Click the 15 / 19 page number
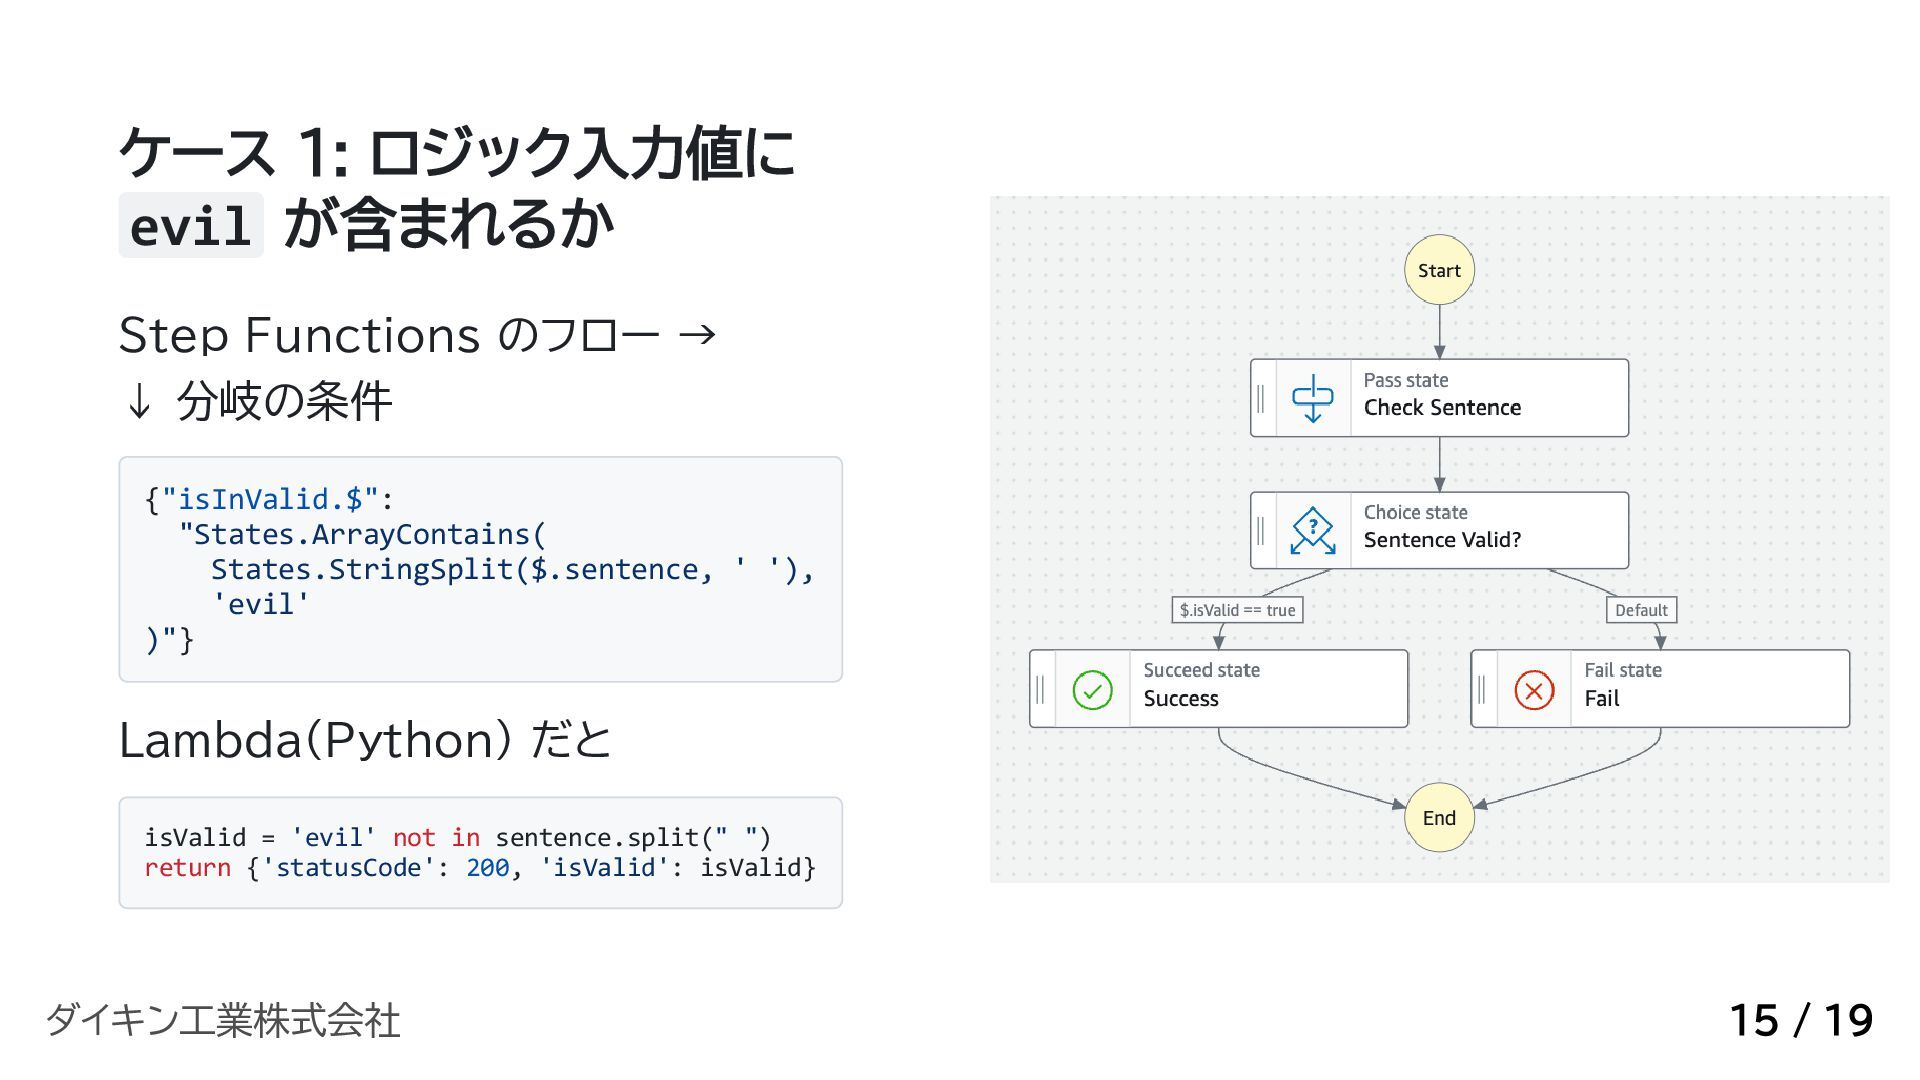Viewport: 1920px width, 1080px height. tap(1801, 1020)
